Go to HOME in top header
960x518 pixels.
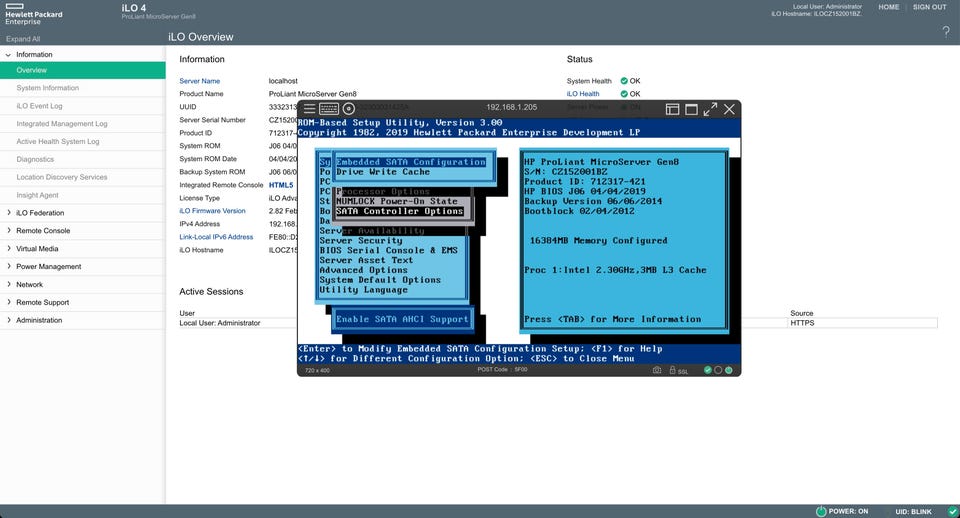click(888, 7)
